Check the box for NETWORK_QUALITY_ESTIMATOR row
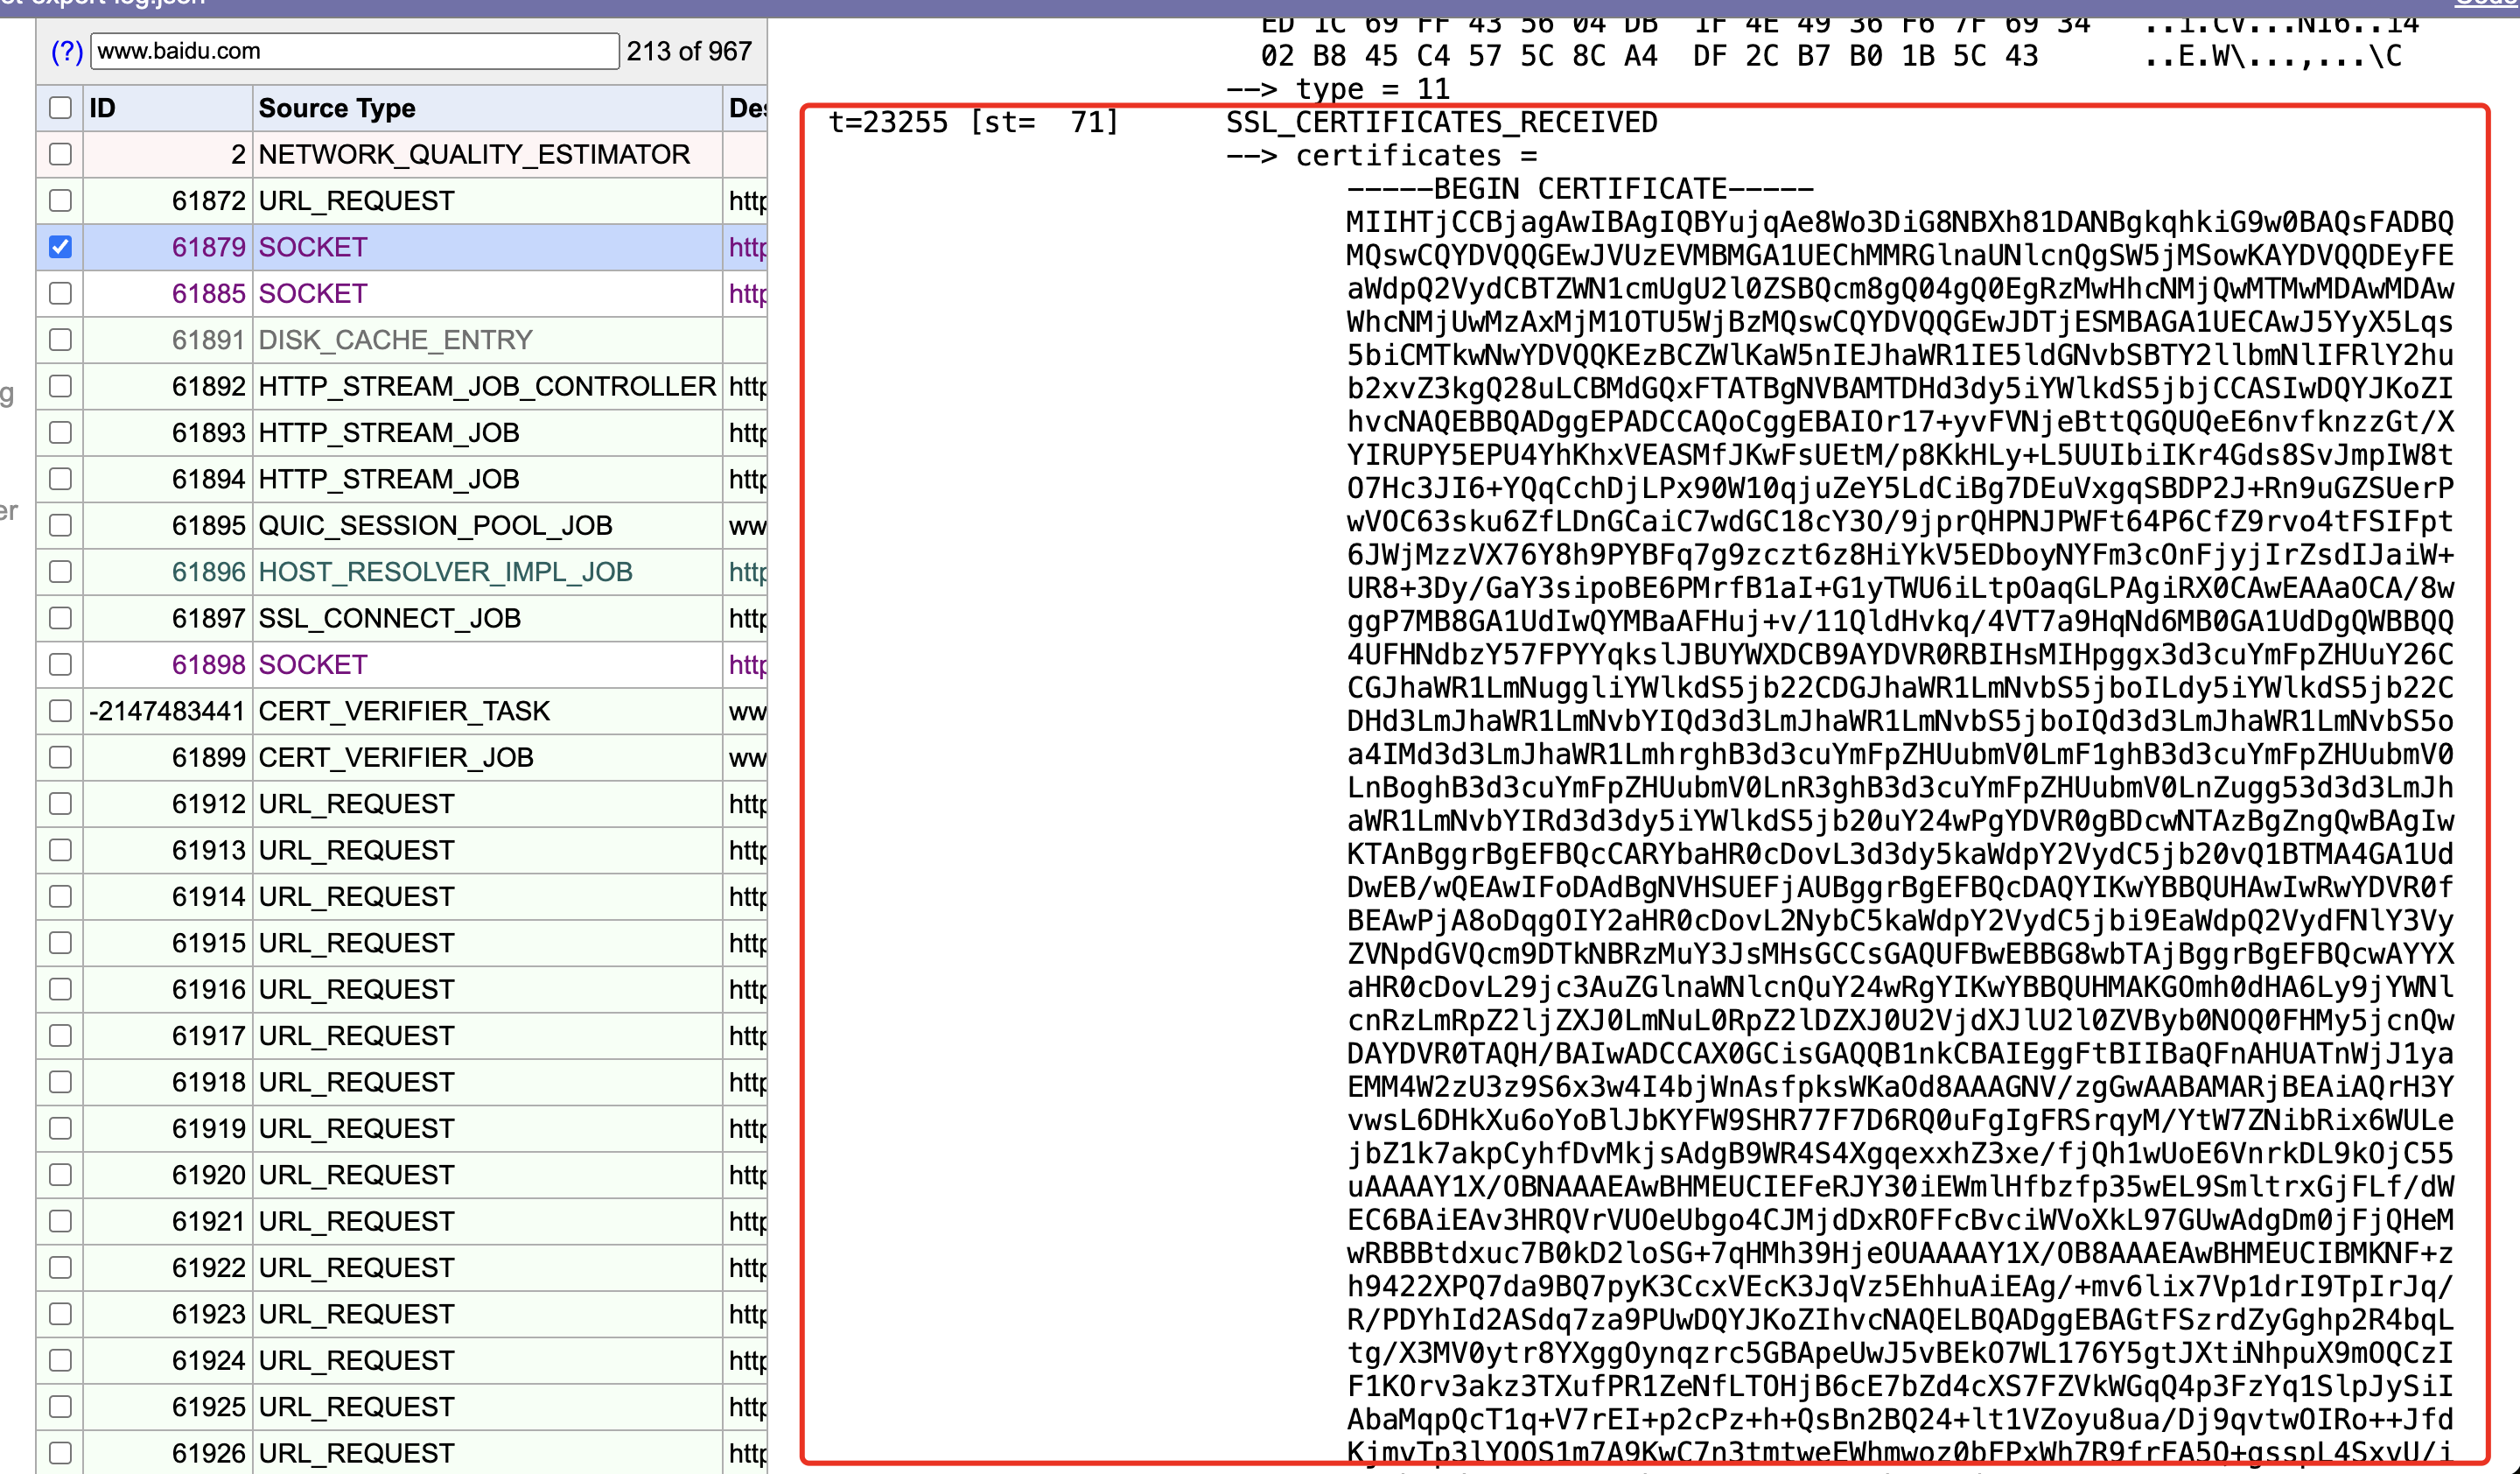 (x=60, y=154)
